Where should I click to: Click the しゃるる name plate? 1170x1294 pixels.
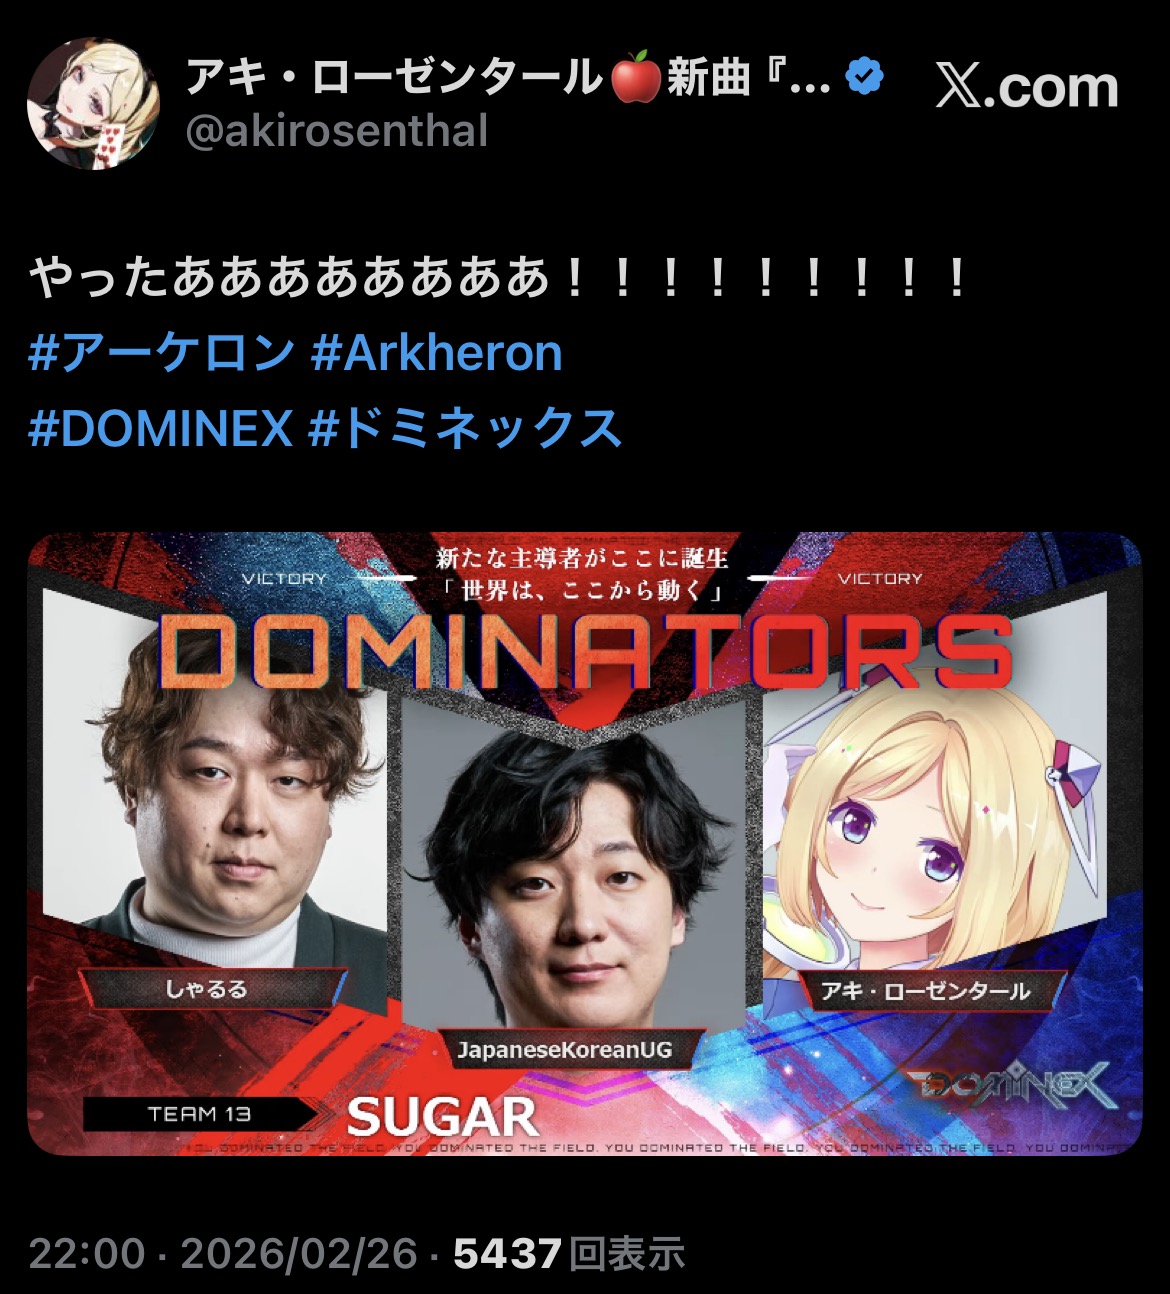tap(208, 990)
